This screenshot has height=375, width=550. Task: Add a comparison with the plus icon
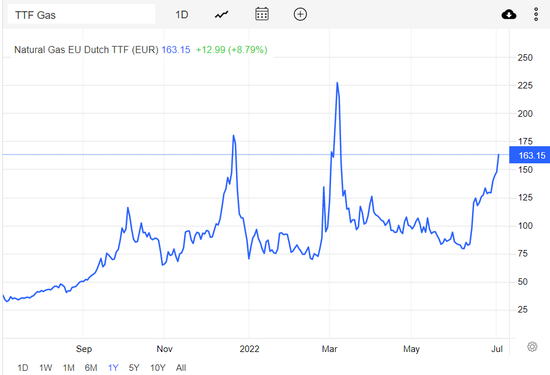(300, 14)
